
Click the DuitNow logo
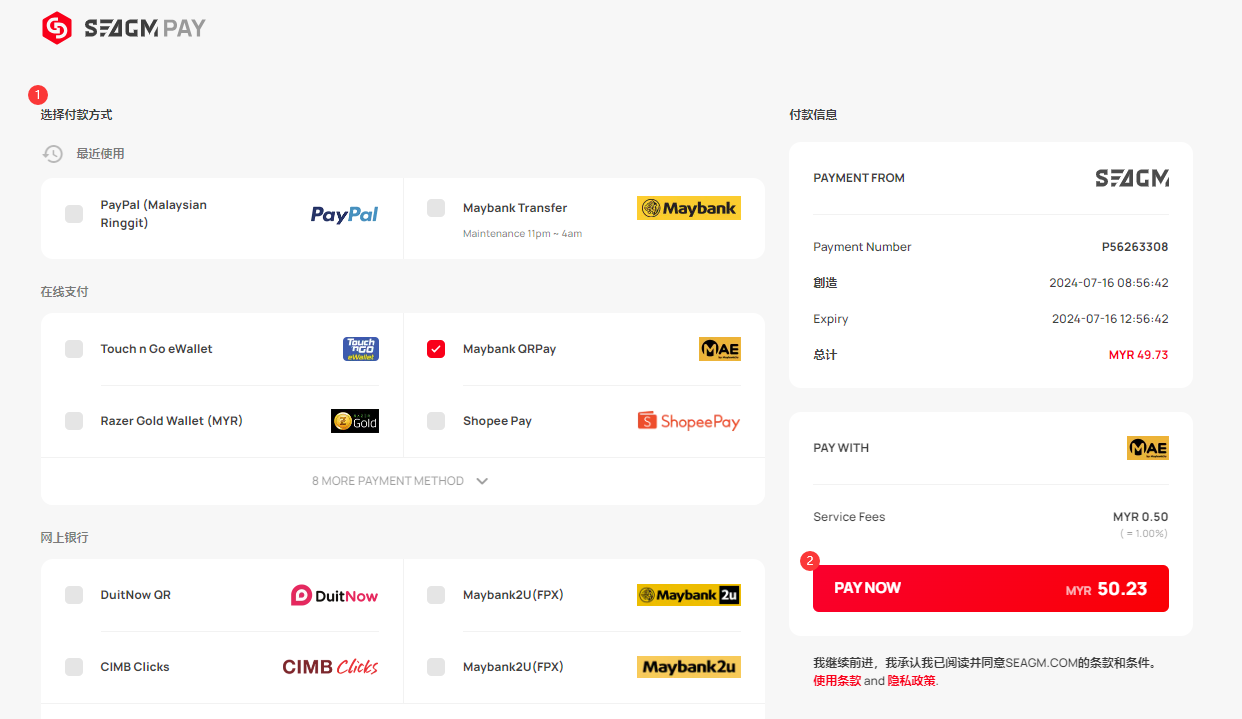pyautogui.click(x=335, y=595)
